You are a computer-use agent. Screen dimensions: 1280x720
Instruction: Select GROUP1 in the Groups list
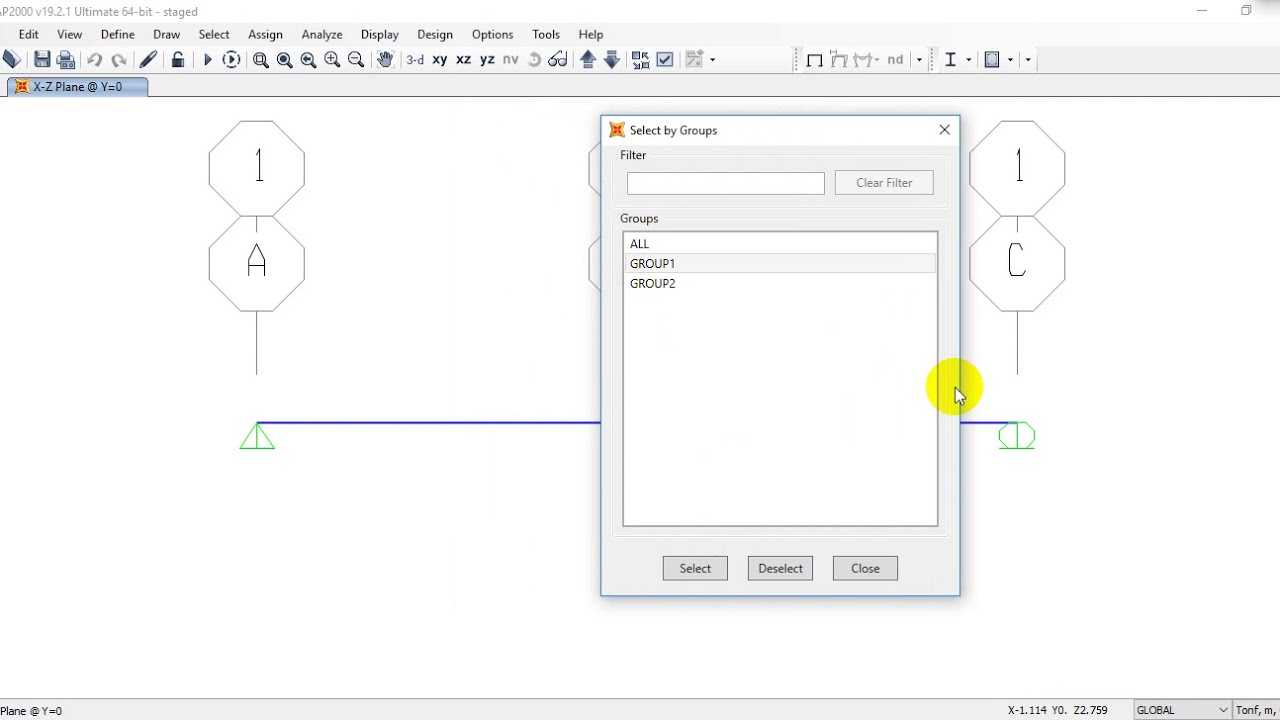click(x=780, y=263)
